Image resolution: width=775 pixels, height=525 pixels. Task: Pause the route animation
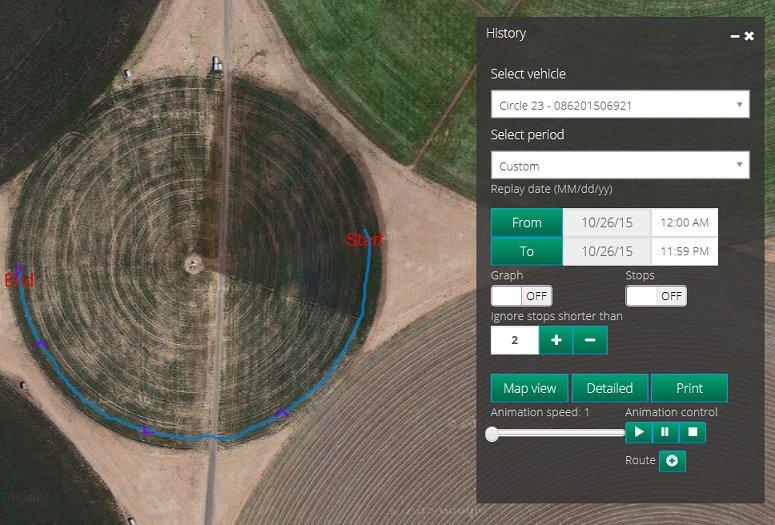(x=665, y=433)
